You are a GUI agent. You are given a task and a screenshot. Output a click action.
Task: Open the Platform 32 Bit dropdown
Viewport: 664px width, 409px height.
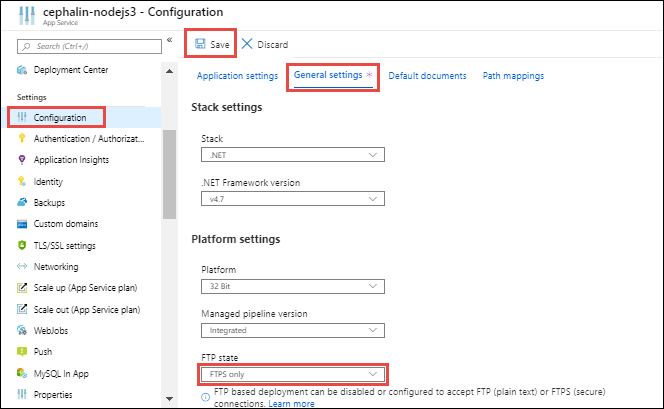292,287
